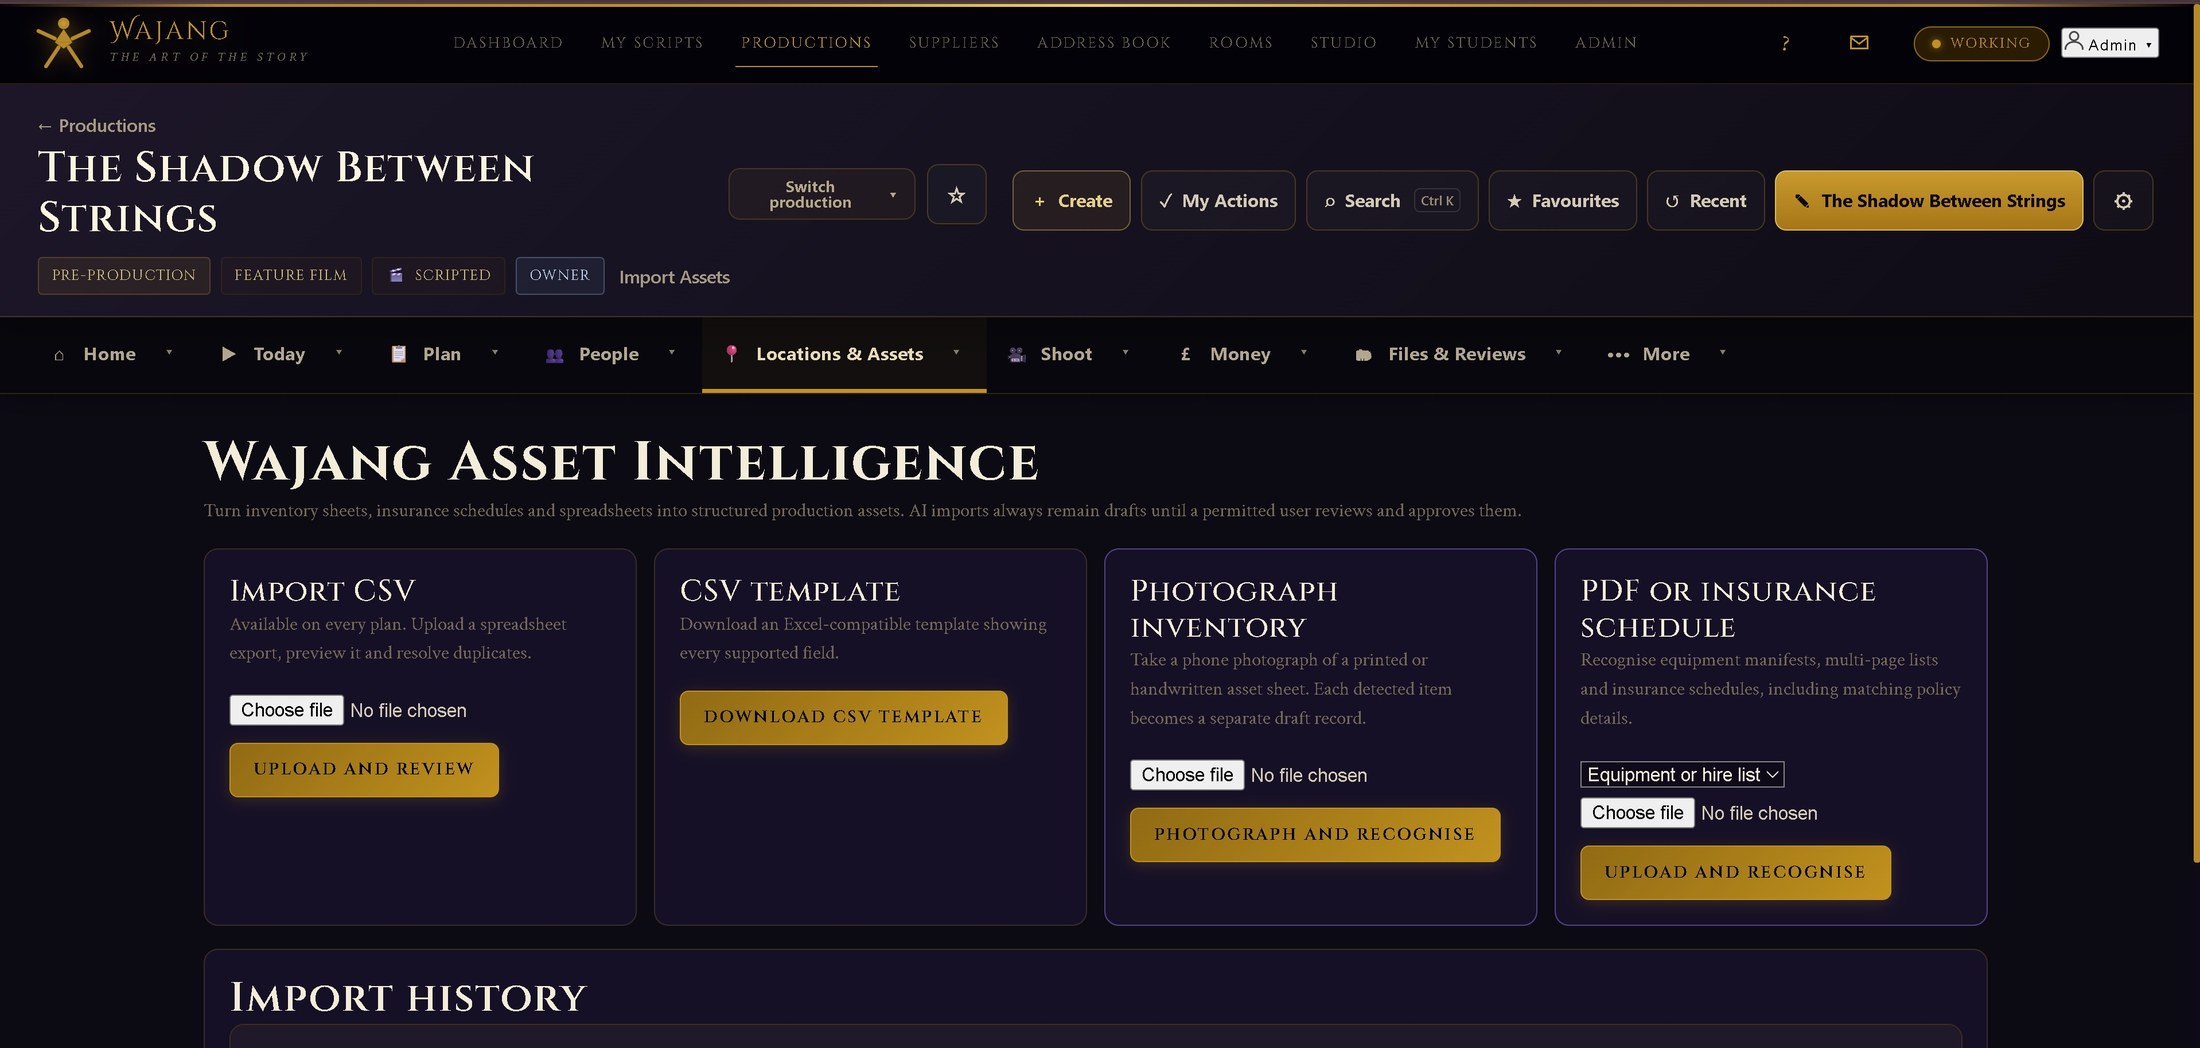Viewport: 2200px width, 1048px height.
Task: Open Studio in the top navigation
Action: click(x=1344, y=43)
